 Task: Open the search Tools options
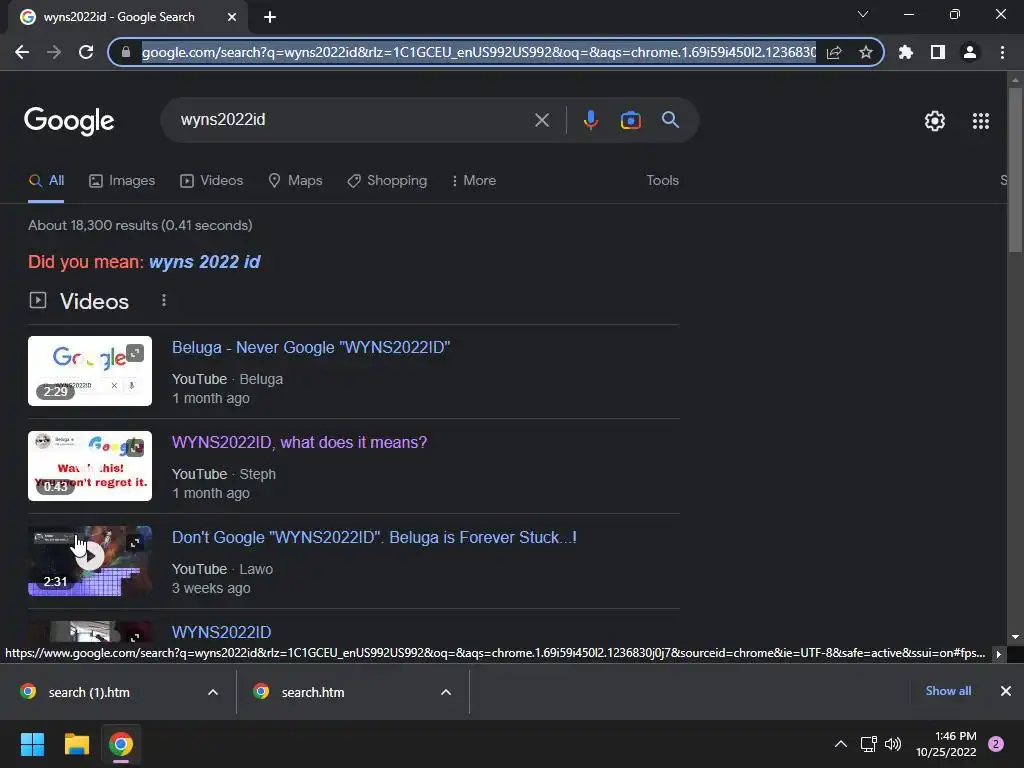(662, 181)
